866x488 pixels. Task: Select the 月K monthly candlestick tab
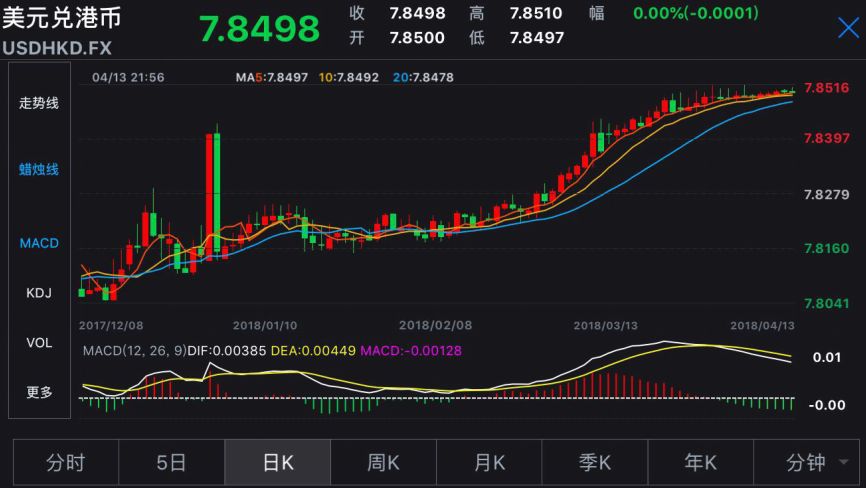coord(489,462)
